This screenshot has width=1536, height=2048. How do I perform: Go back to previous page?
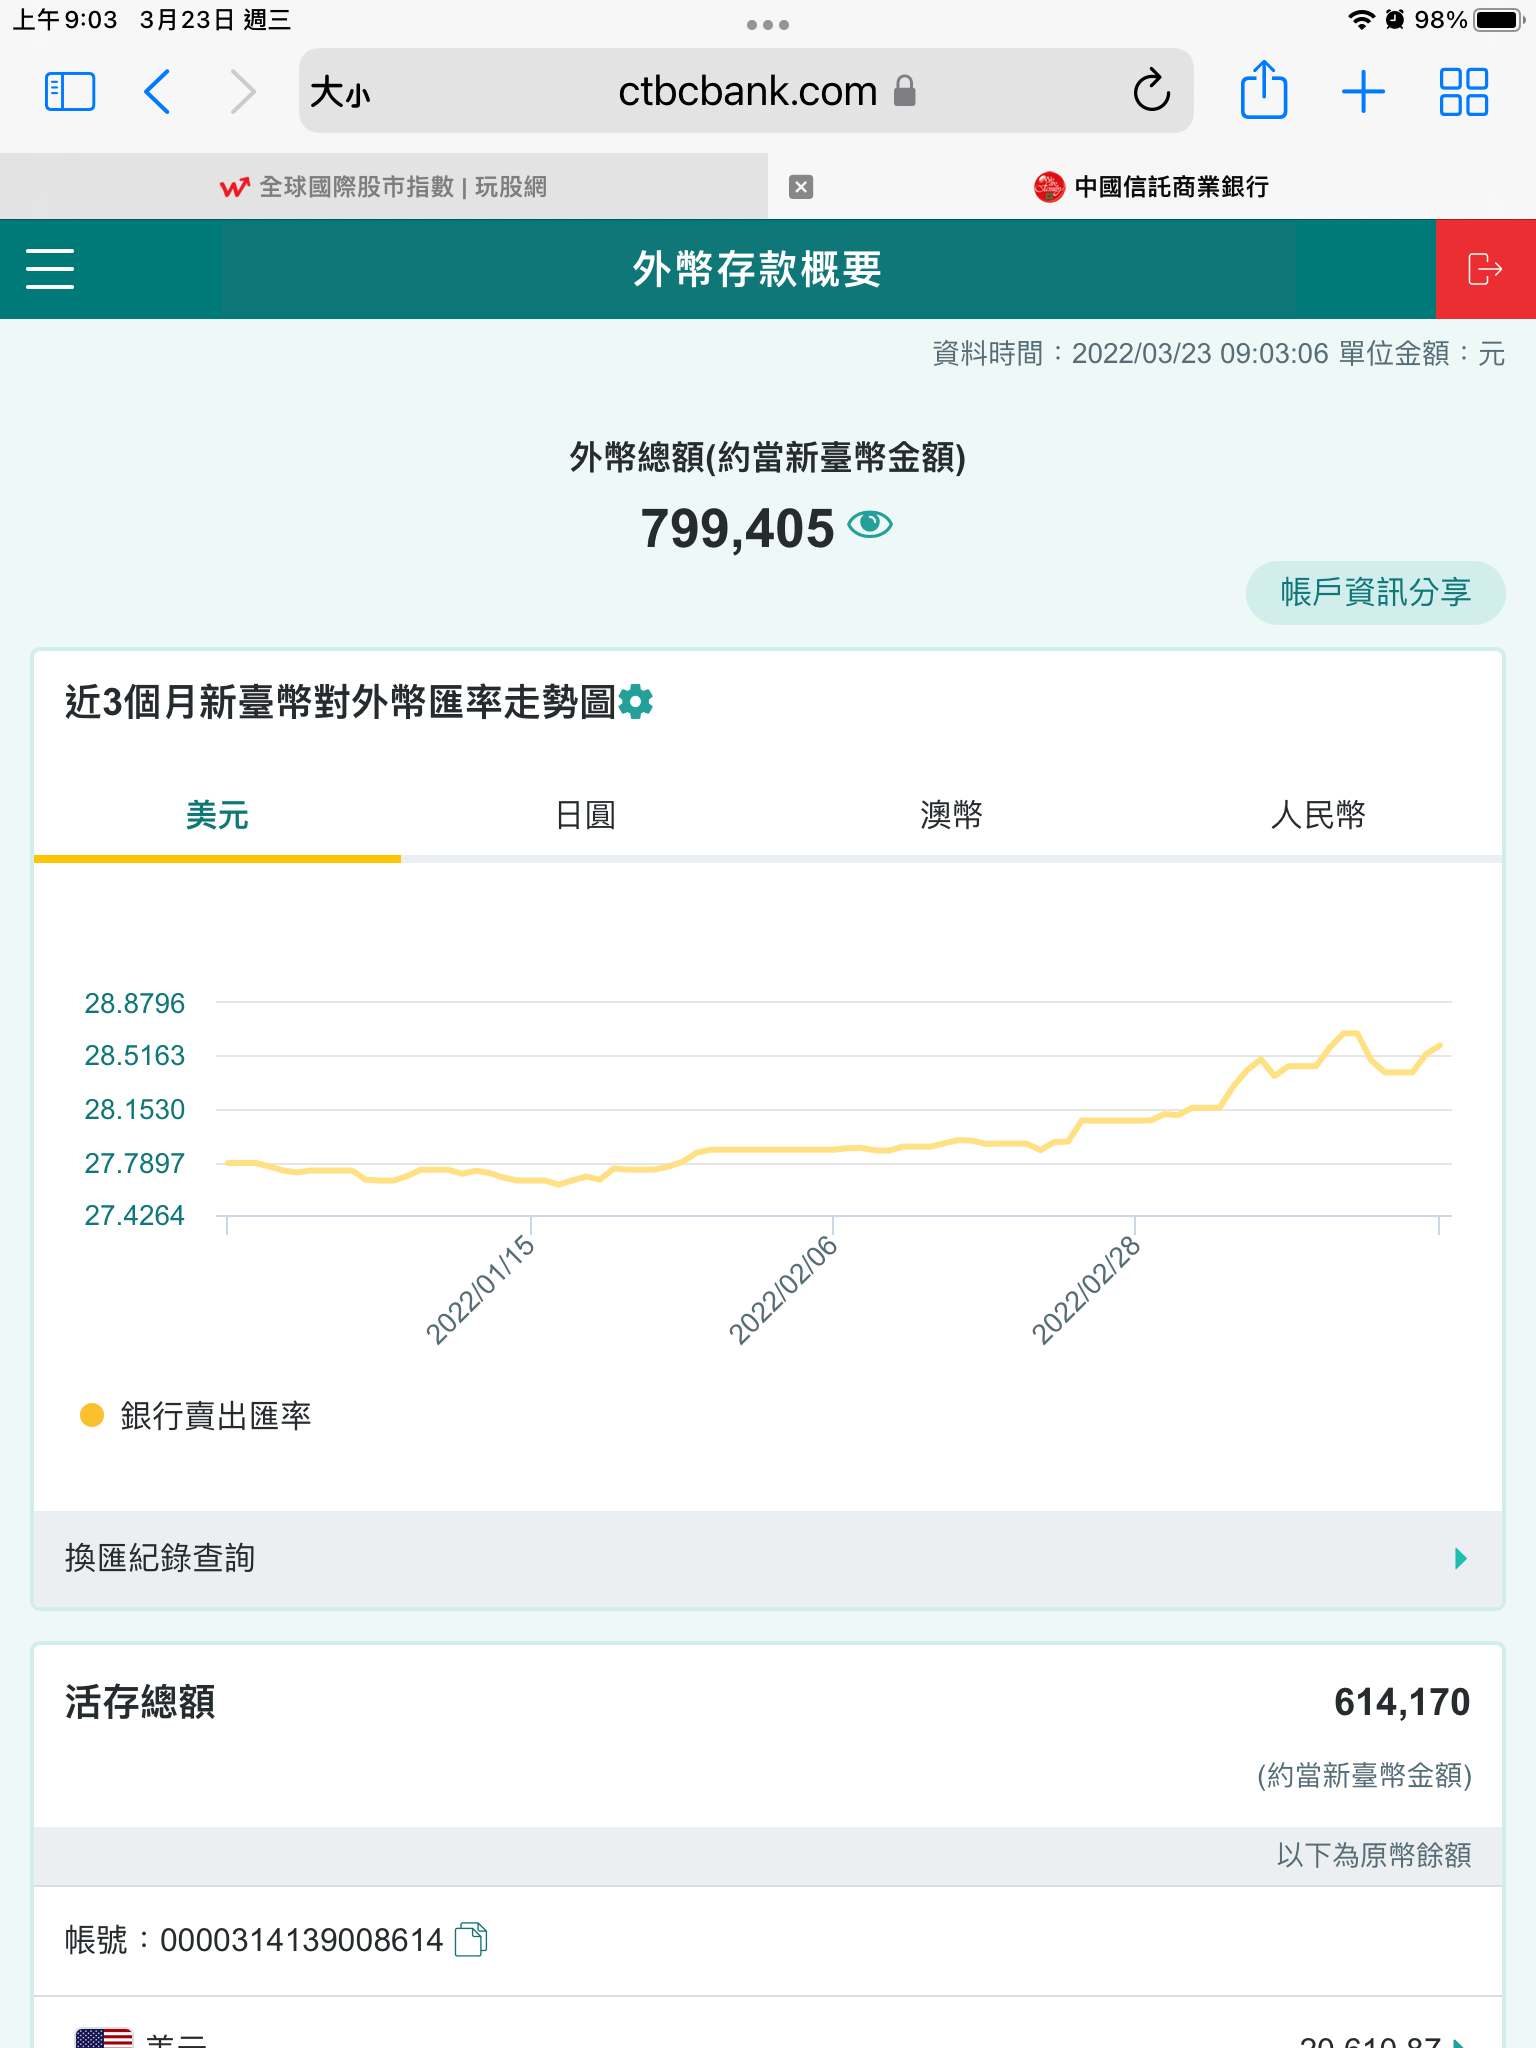coord(158,91)
